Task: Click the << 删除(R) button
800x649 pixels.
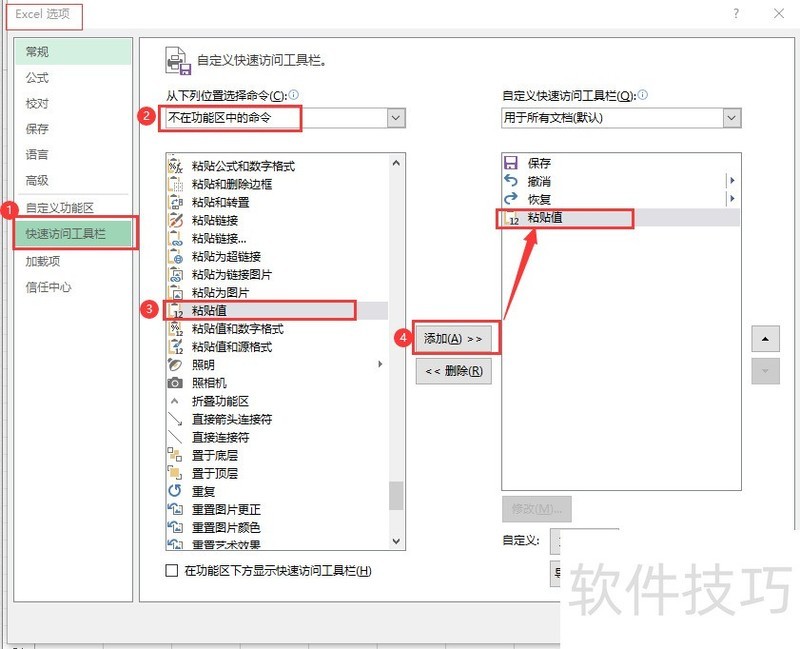Action: tap(454, 371)
